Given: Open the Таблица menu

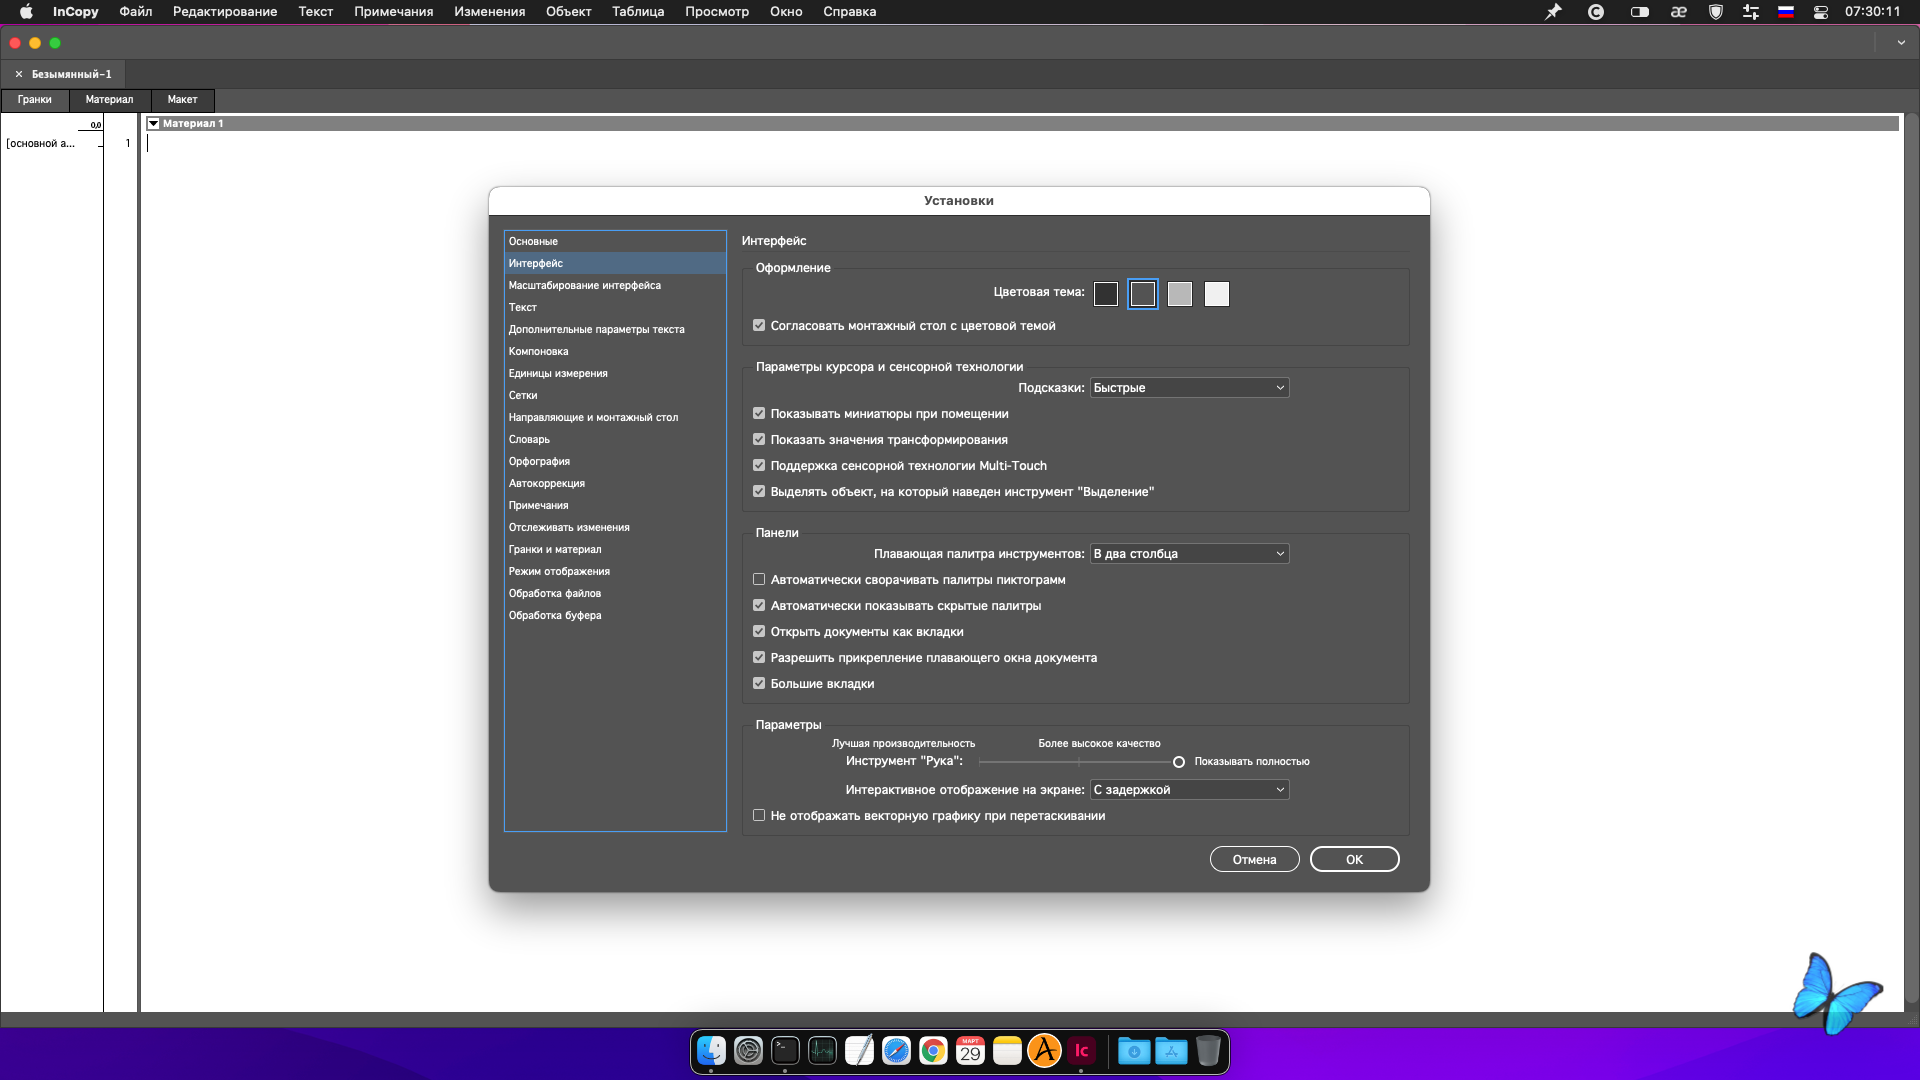Looking at the screenshot, I should (637, 12).
